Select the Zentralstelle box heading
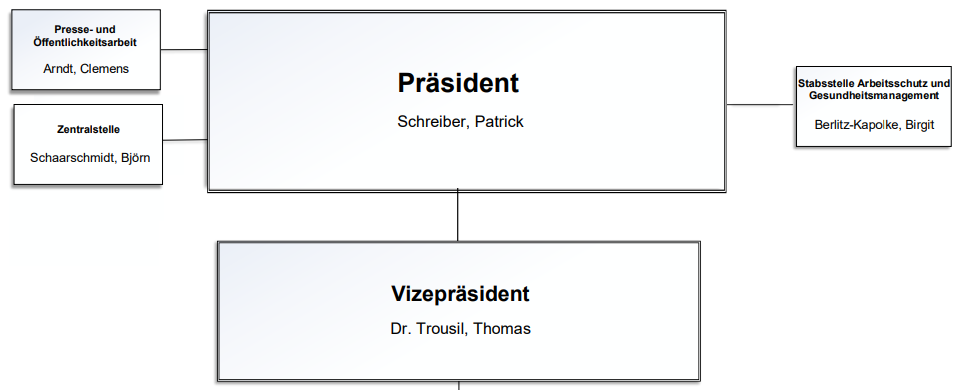 (88, 129)
